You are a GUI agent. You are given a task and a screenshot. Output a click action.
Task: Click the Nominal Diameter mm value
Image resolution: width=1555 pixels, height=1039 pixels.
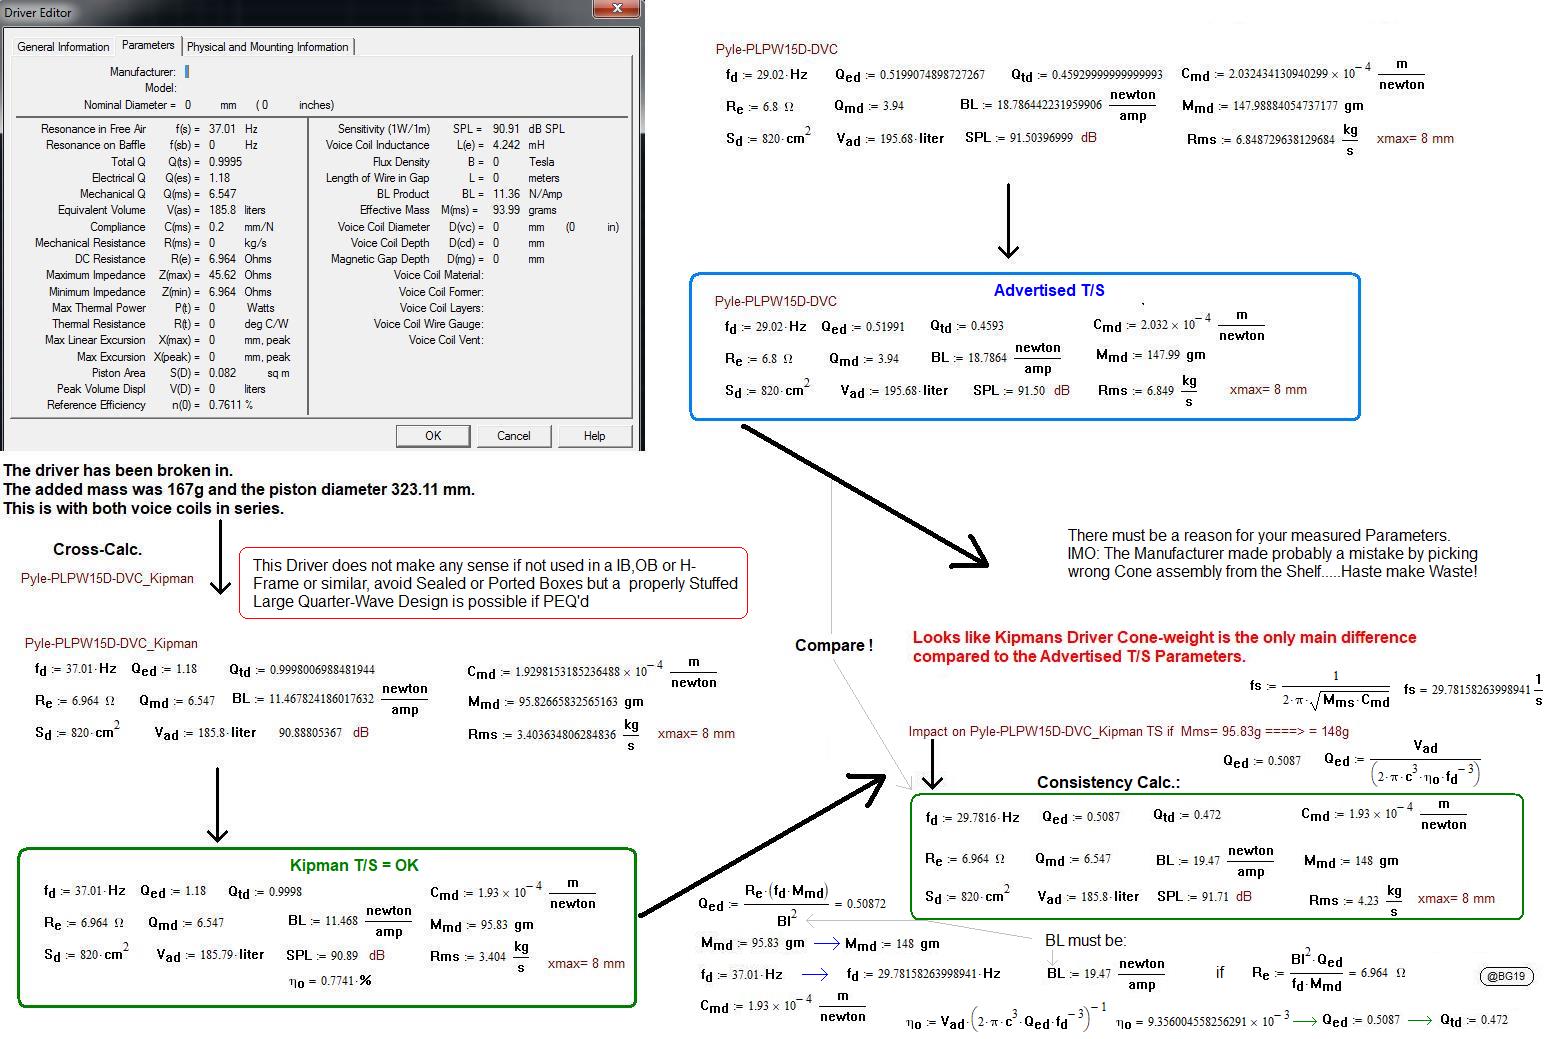[187, 105]
